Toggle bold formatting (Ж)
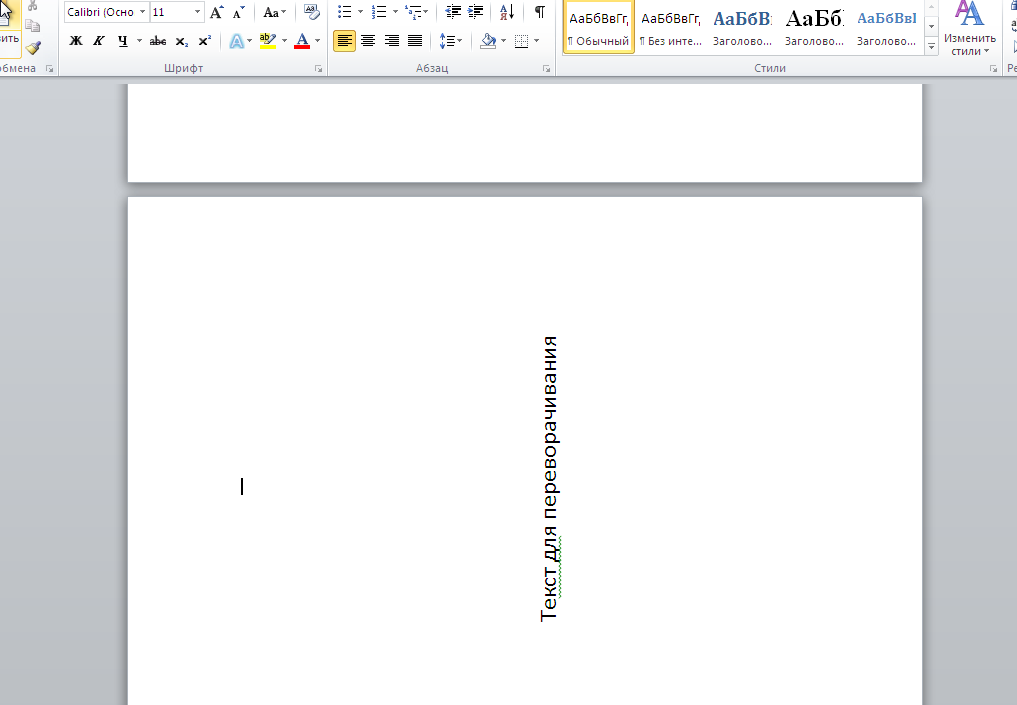 76,41
